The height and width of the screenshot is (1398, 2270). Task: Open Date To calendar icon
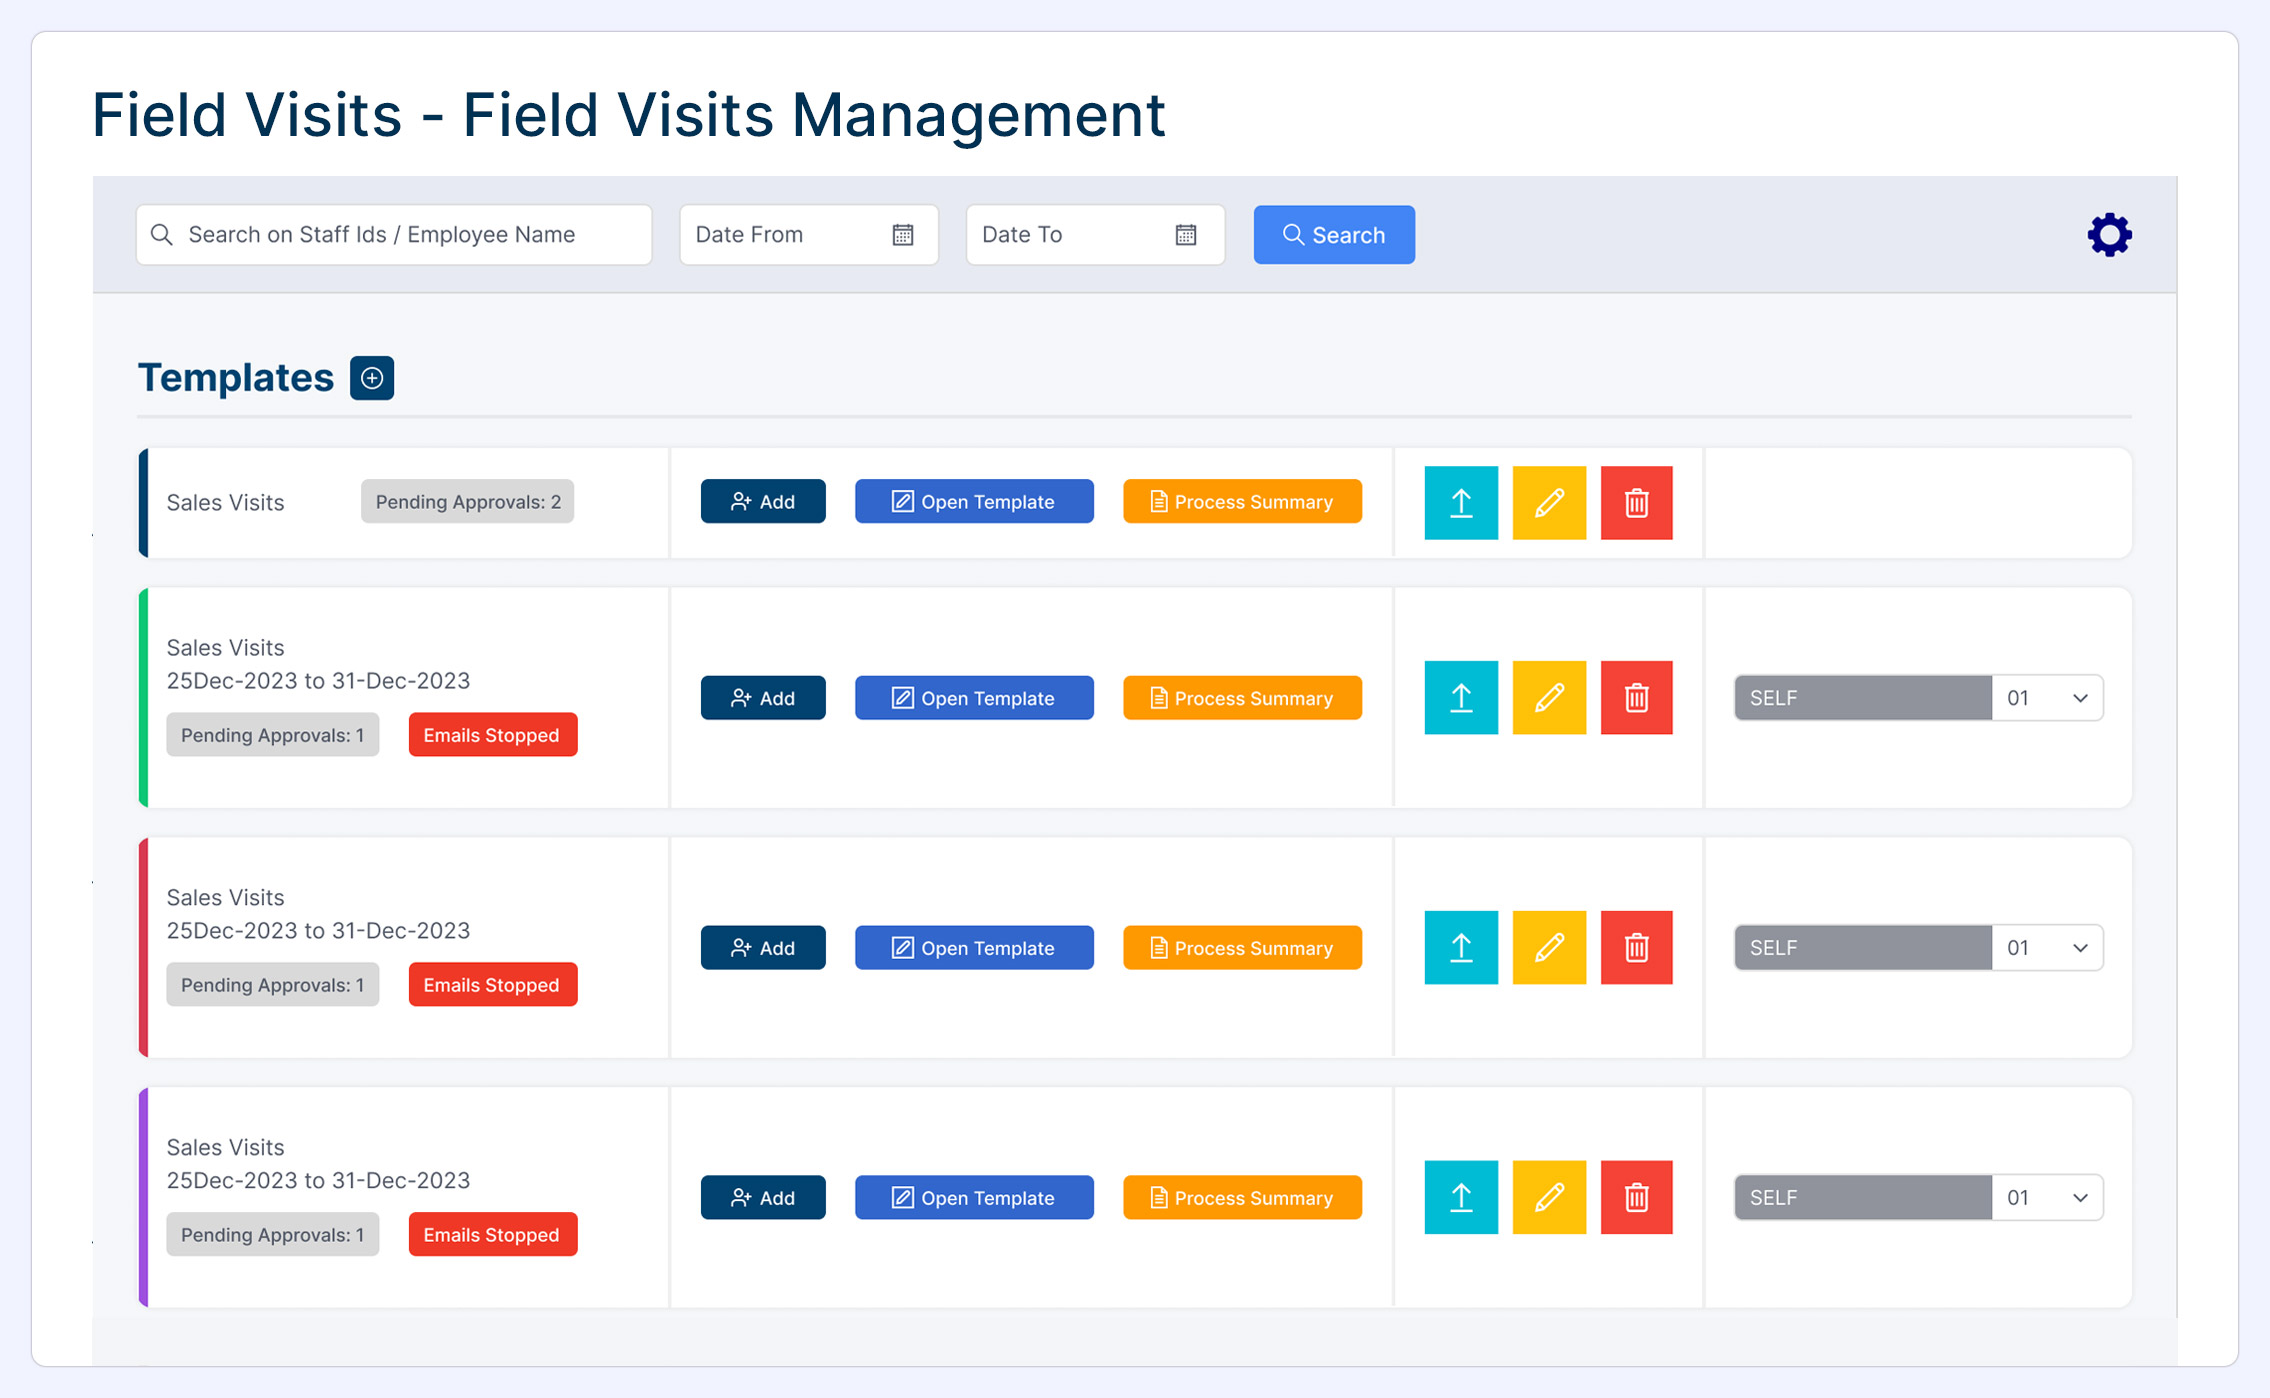coord(1186,235)
